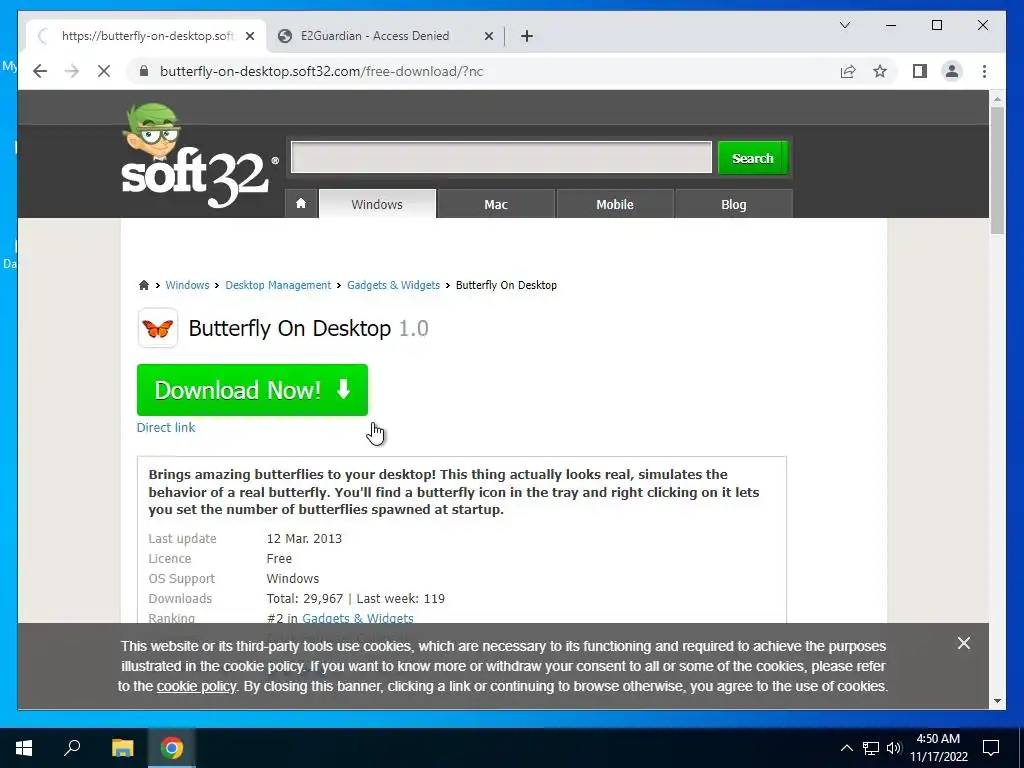Image resolution: width=1024 pixels, height=768 pixels.
Task: Click the "Butterfly On Desktop" page title
Action: pos(289,328)
